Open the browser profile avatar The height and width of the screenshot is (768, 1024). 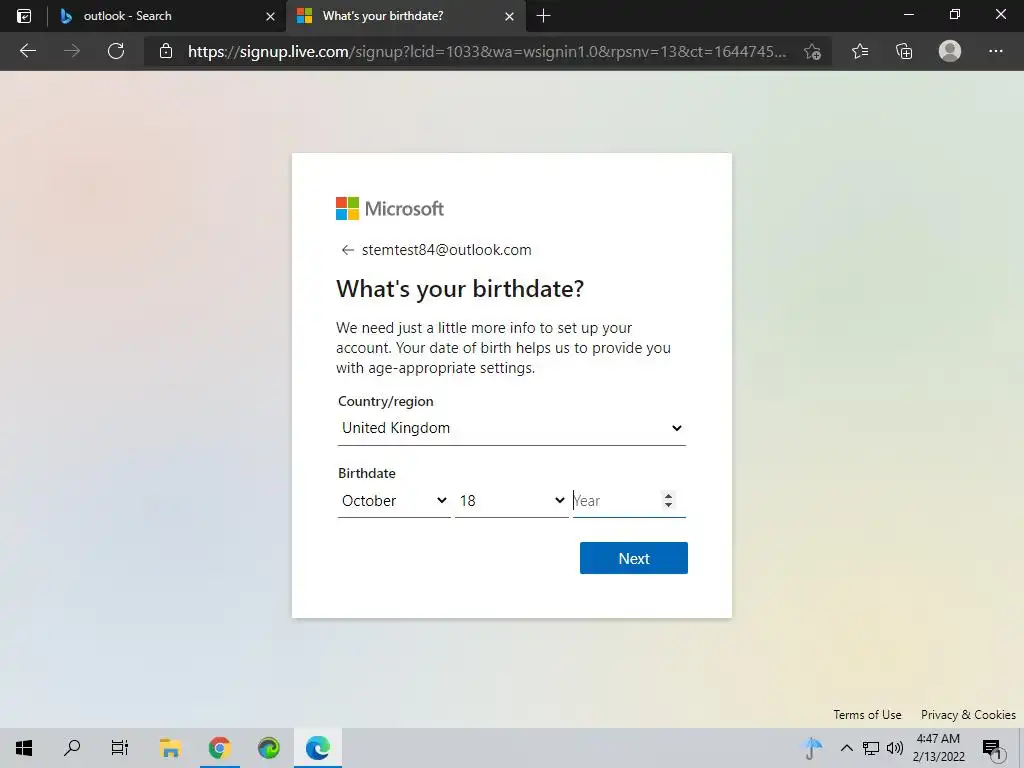pyautogui.click(x=950, y=51)
